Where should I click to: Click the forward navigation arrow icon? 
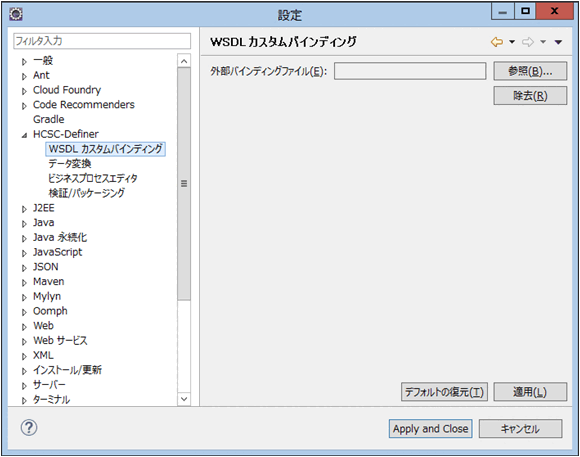tap(528, 42)
